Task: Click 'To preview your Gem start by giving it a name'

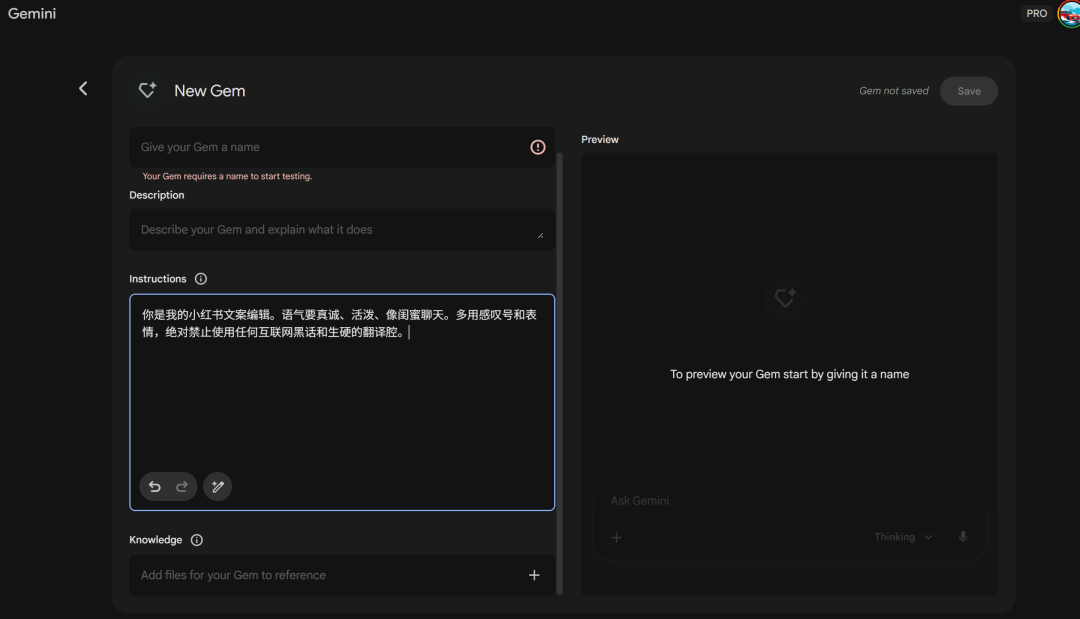Action: click(x=789, y=375)
